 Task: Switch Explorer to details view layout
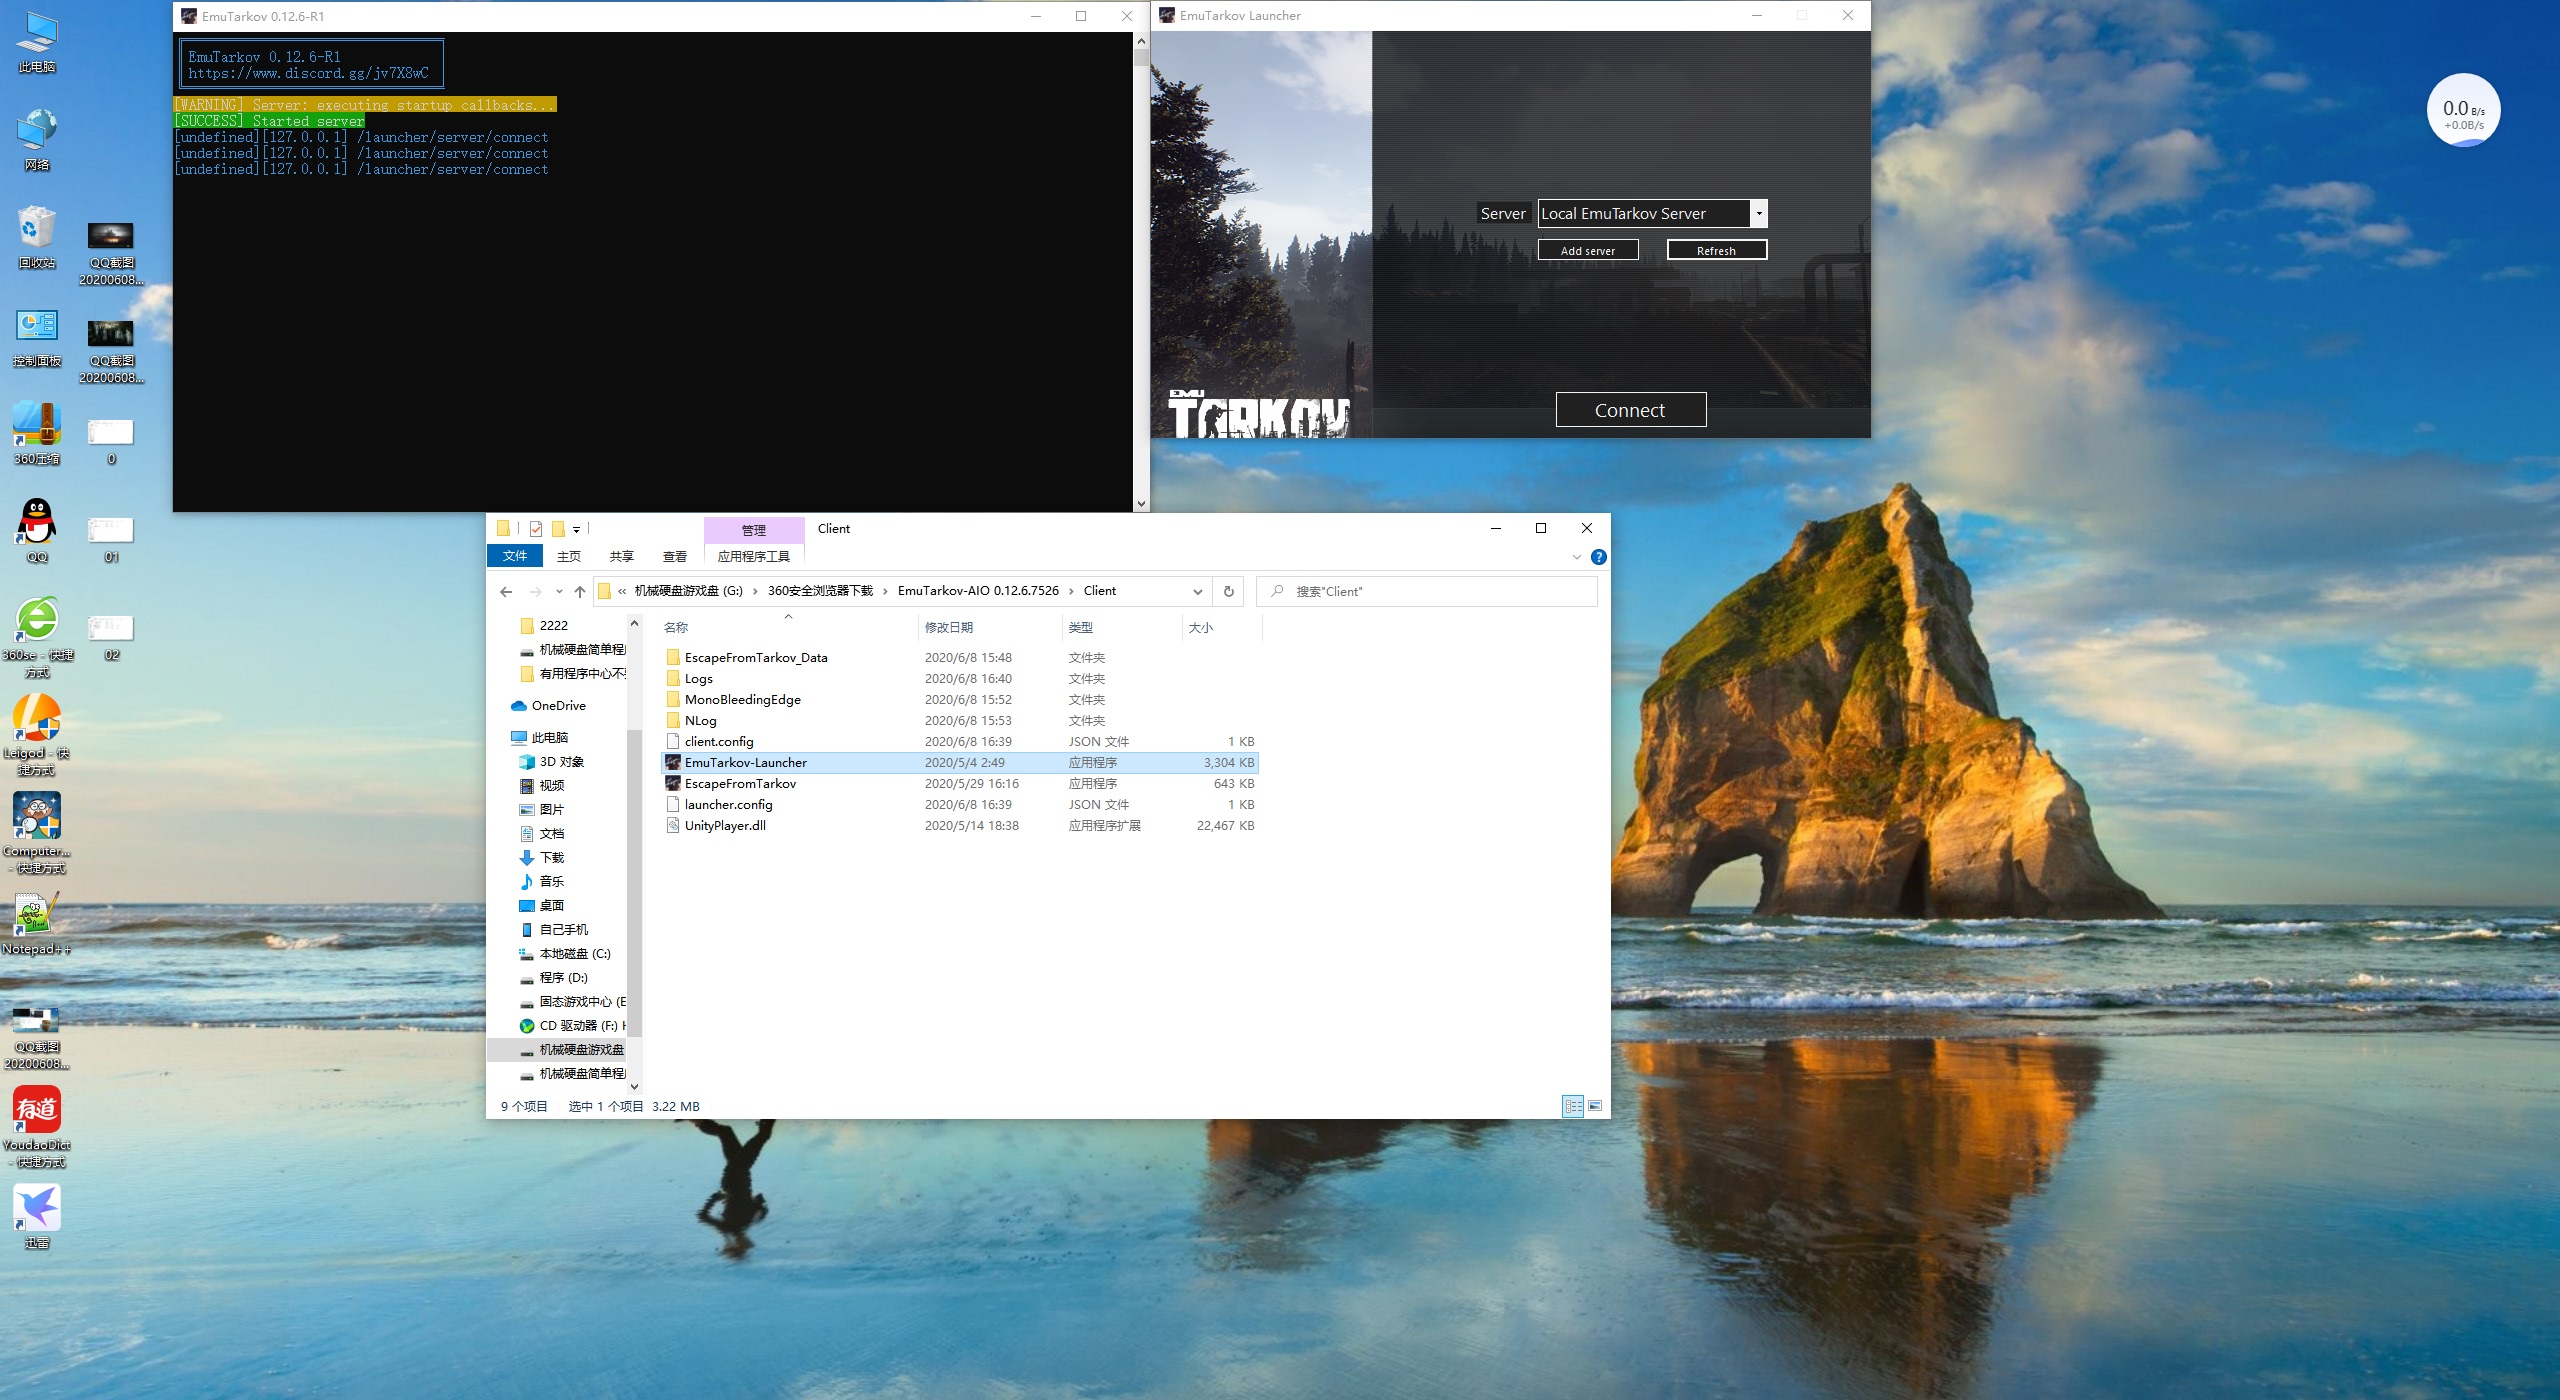[x=1572, y=1106]
